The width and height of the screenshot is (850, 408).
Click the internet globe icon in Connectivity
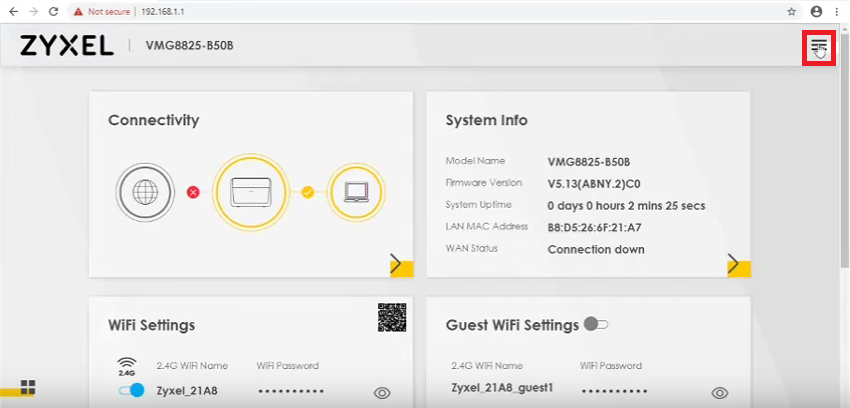(145, 192)
